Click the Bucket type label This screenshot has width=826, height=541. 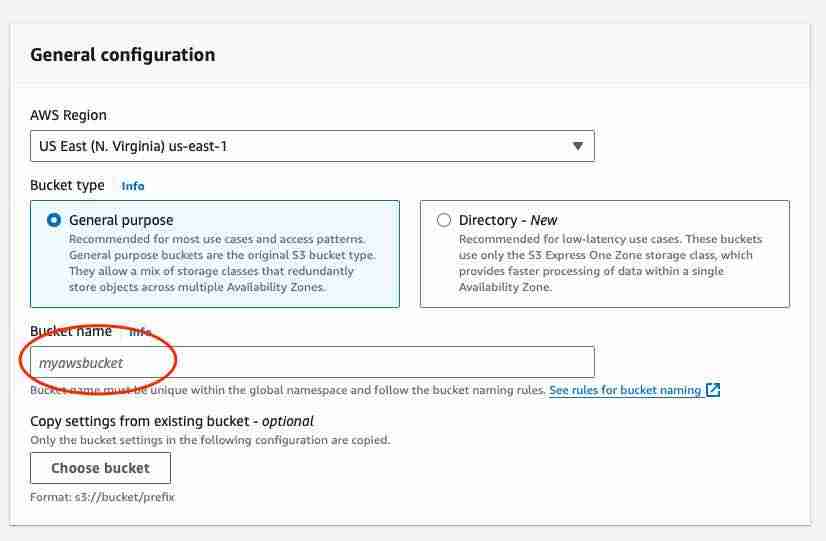pos(67,185)
